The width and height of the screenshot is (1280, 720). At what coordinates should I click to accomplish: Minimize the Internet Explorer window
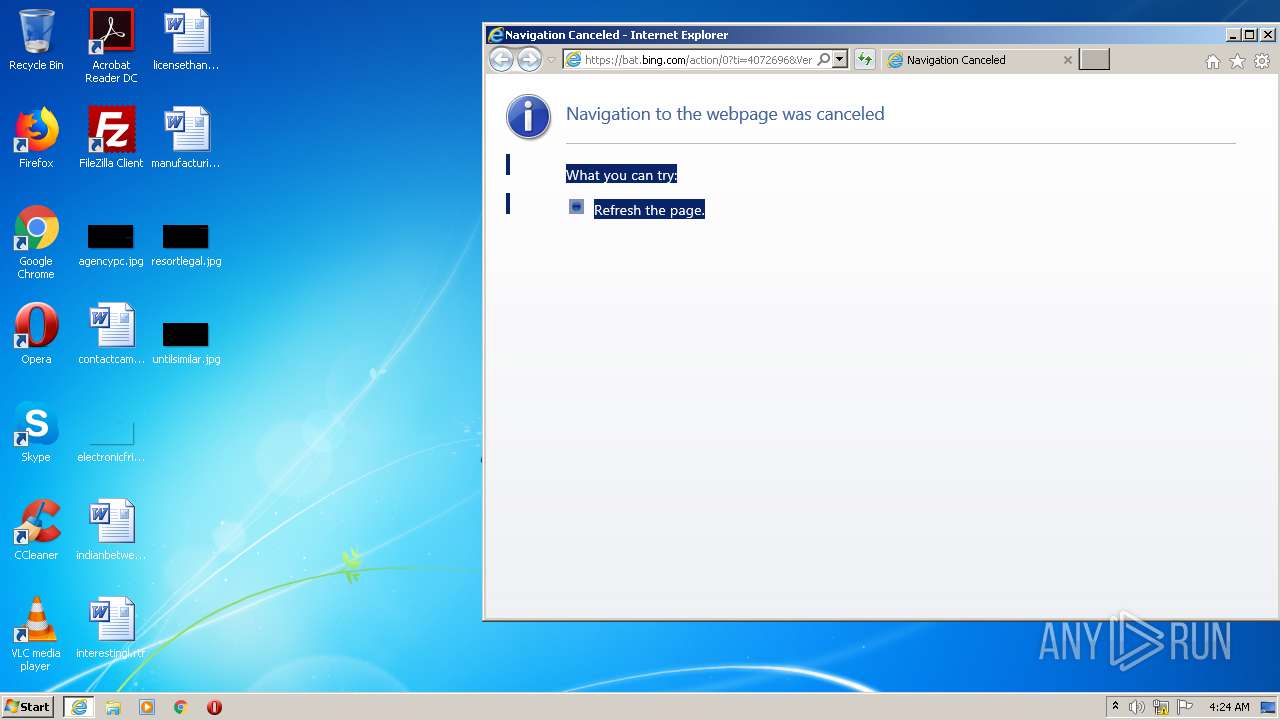1233,35
